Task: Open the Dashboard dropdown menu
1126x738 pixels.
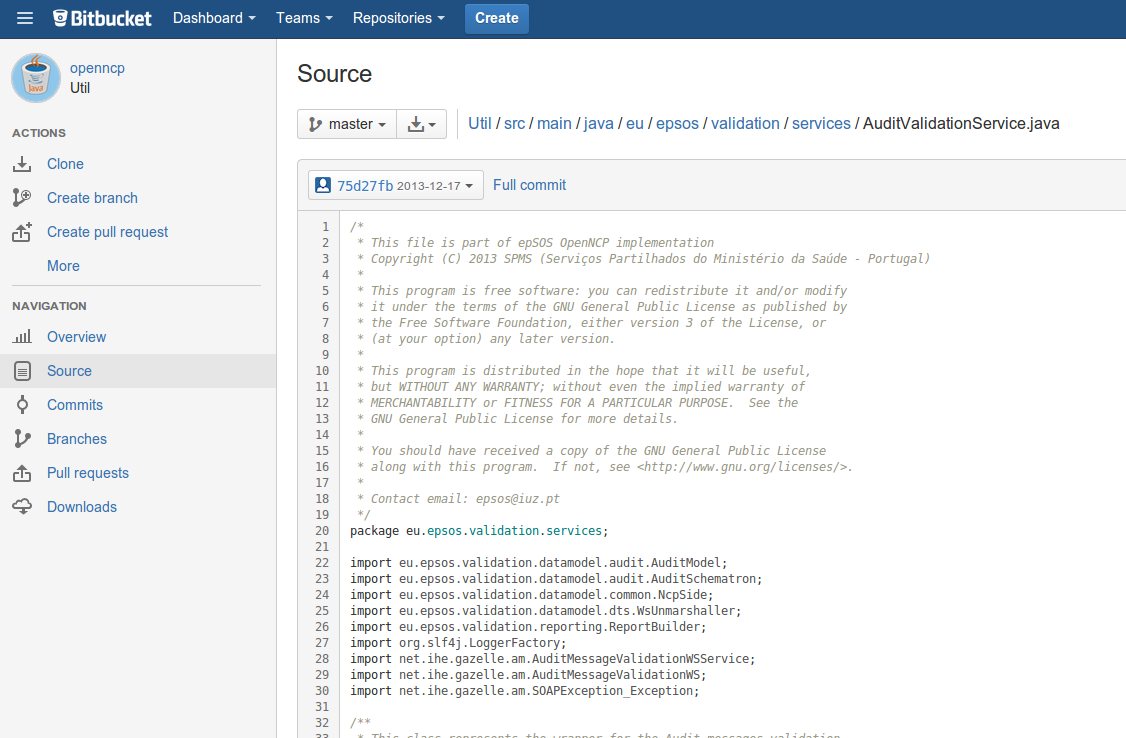Action: 214,18
